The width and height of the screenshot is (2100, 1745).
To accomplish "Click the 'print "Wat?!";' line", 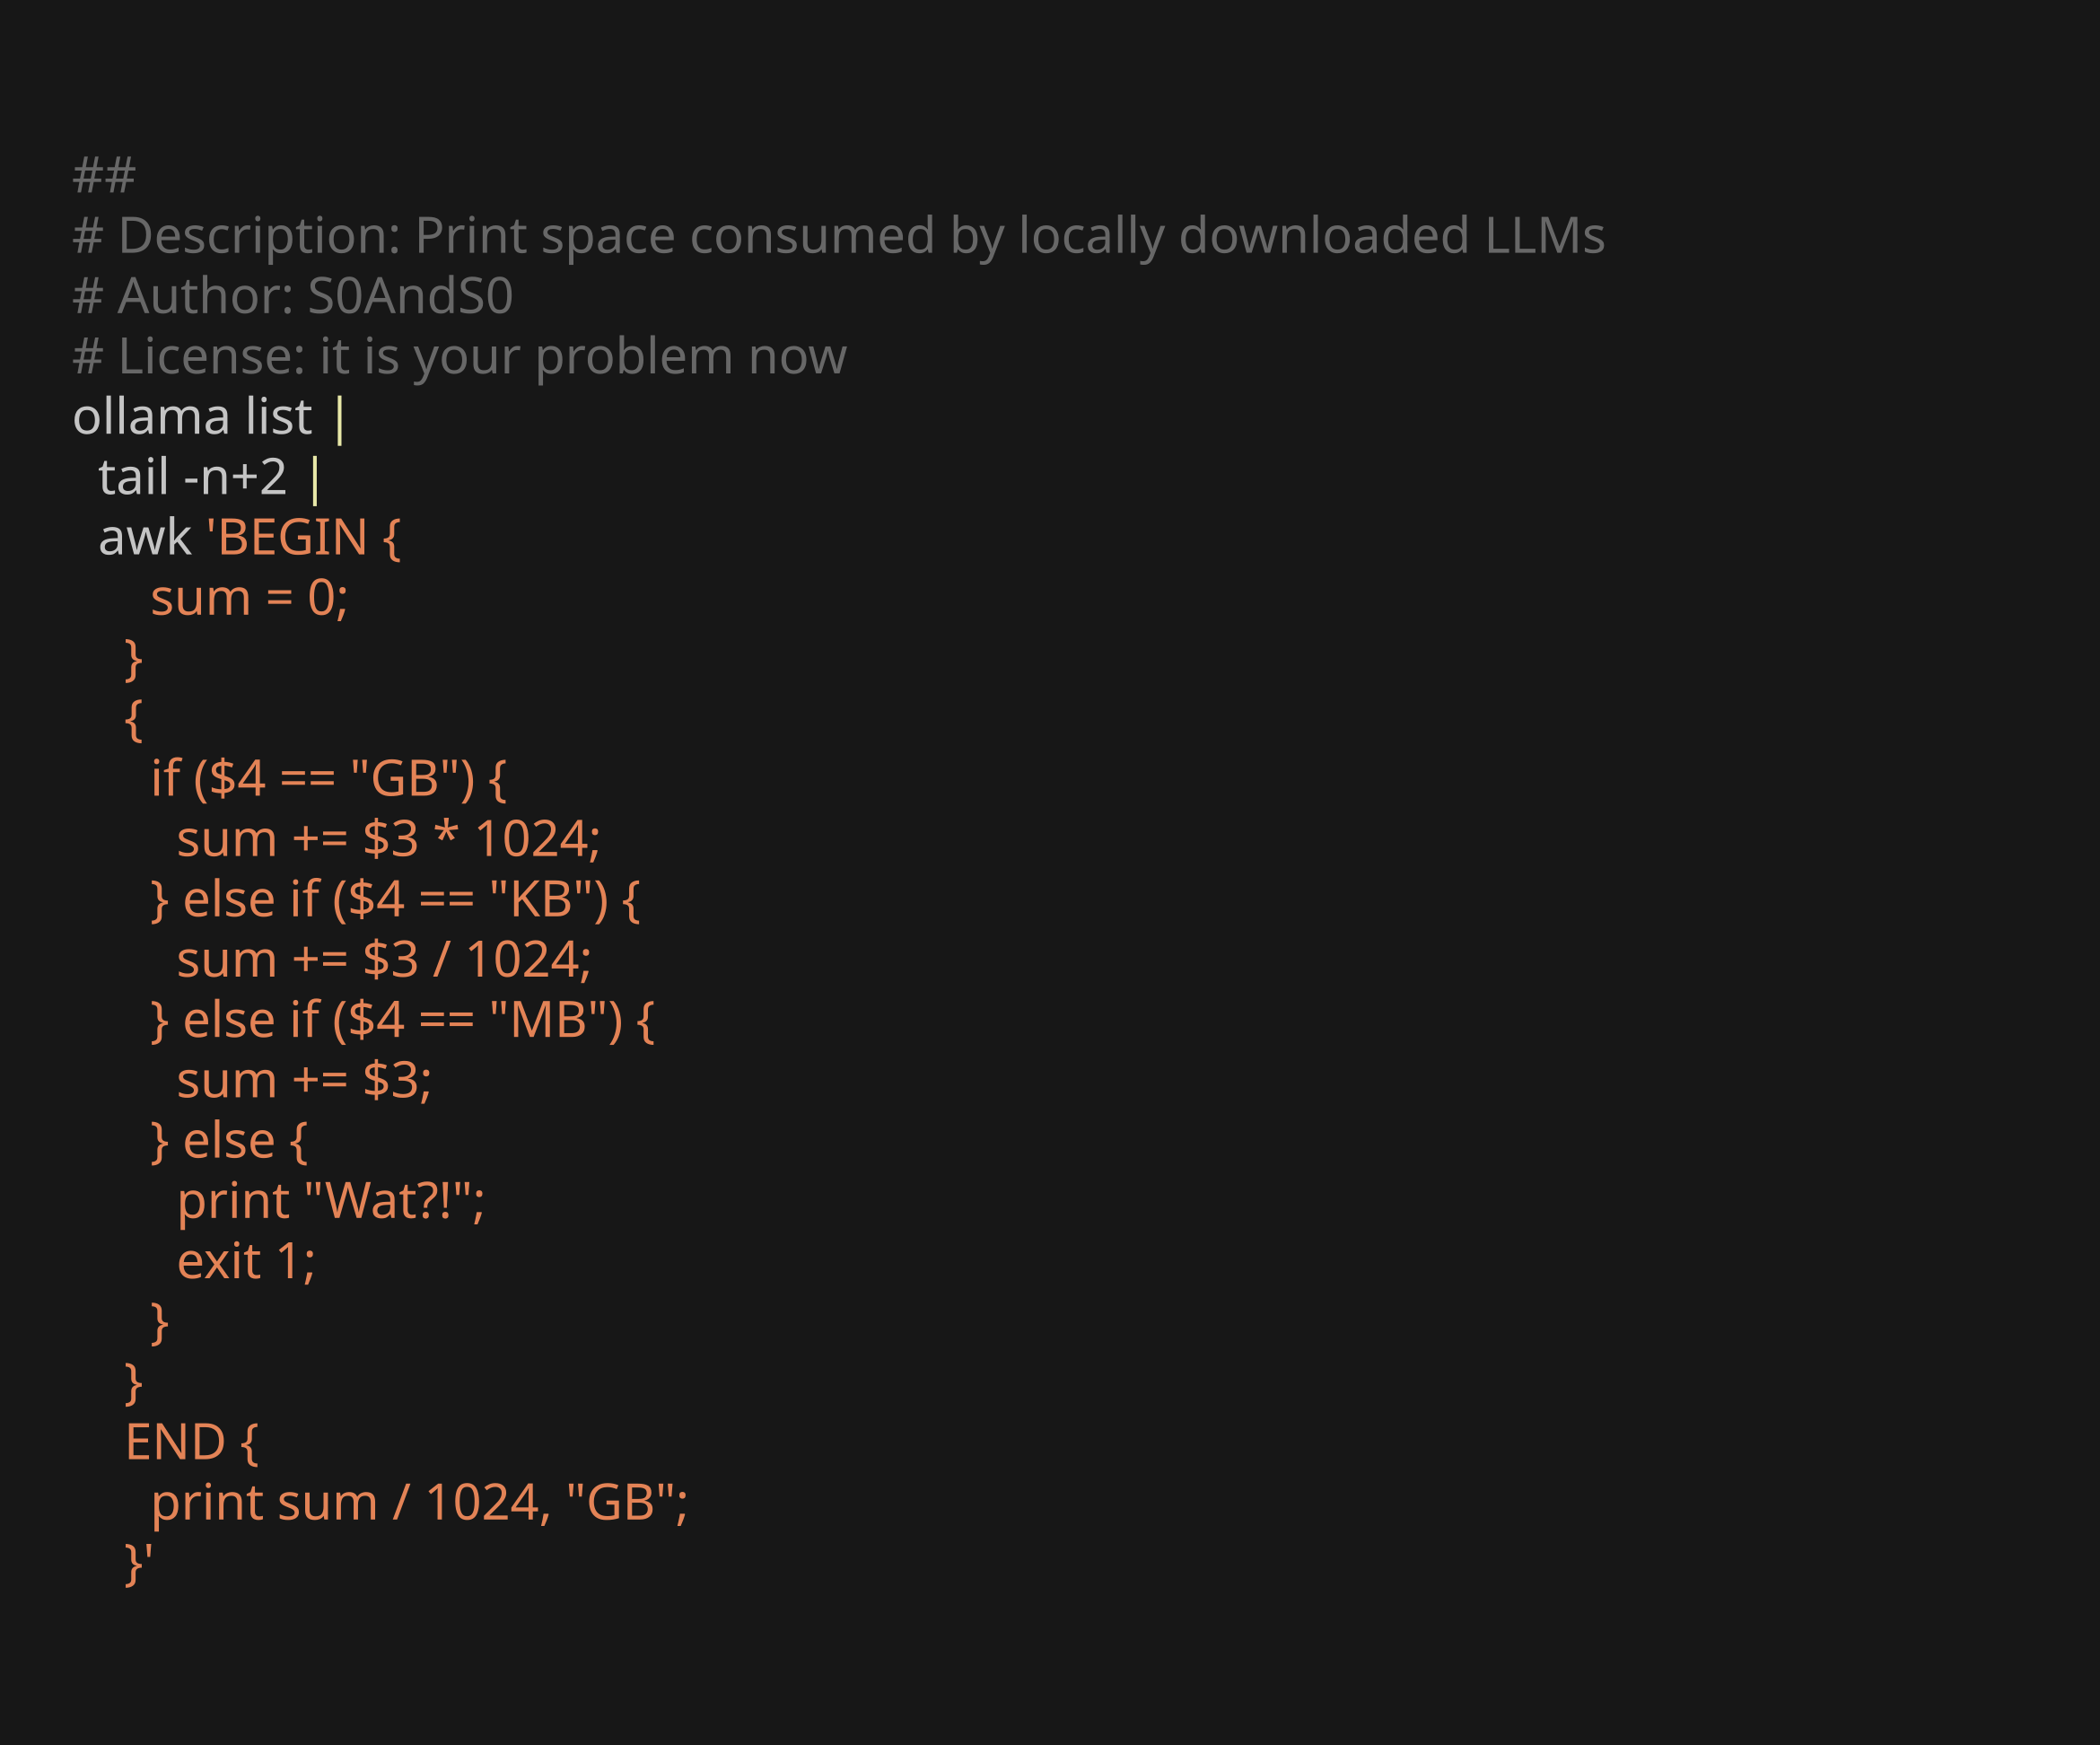I will coord(330,1202).
